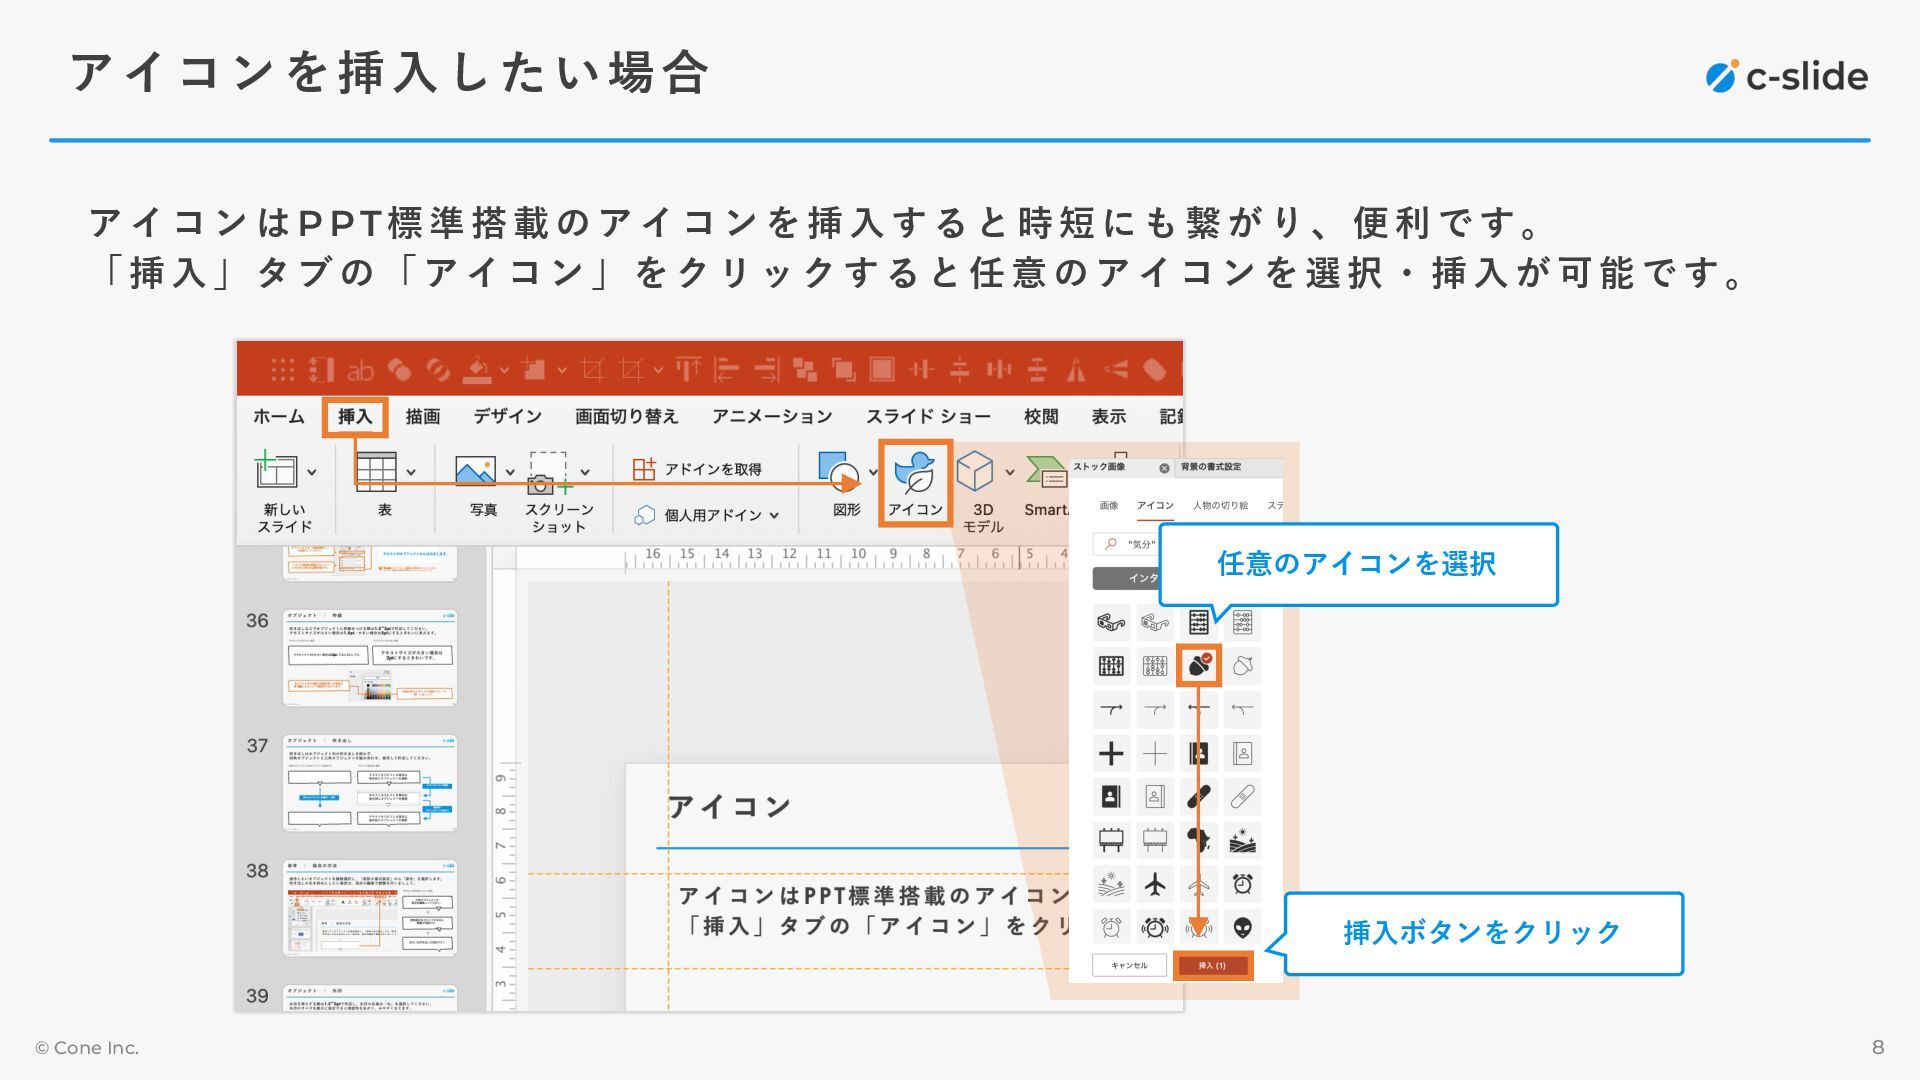
Task: Close the ストック画像 panel tab
Action: coord(1164,468)
